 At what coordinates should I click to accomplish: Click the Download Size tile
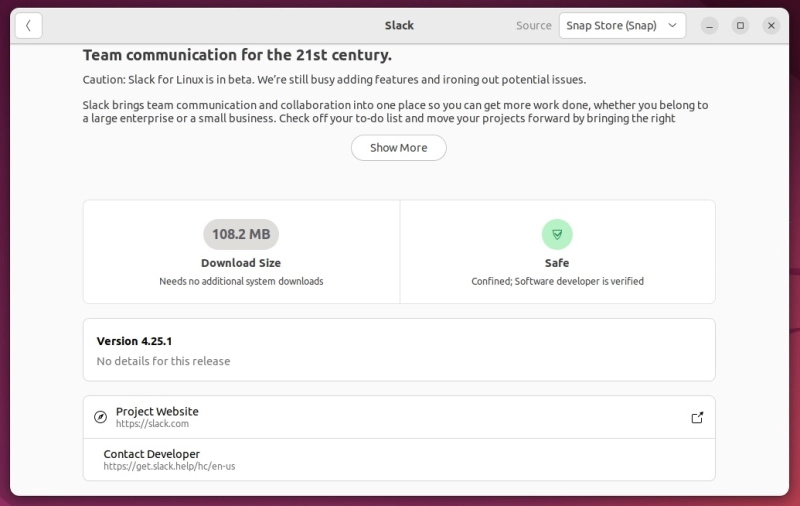pos(241,251)
